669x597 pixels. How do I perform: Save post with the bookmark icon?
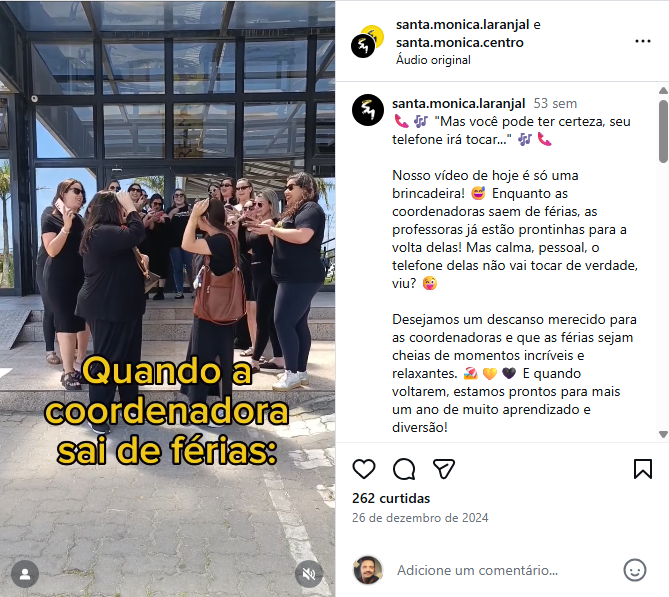coord(643,469)
